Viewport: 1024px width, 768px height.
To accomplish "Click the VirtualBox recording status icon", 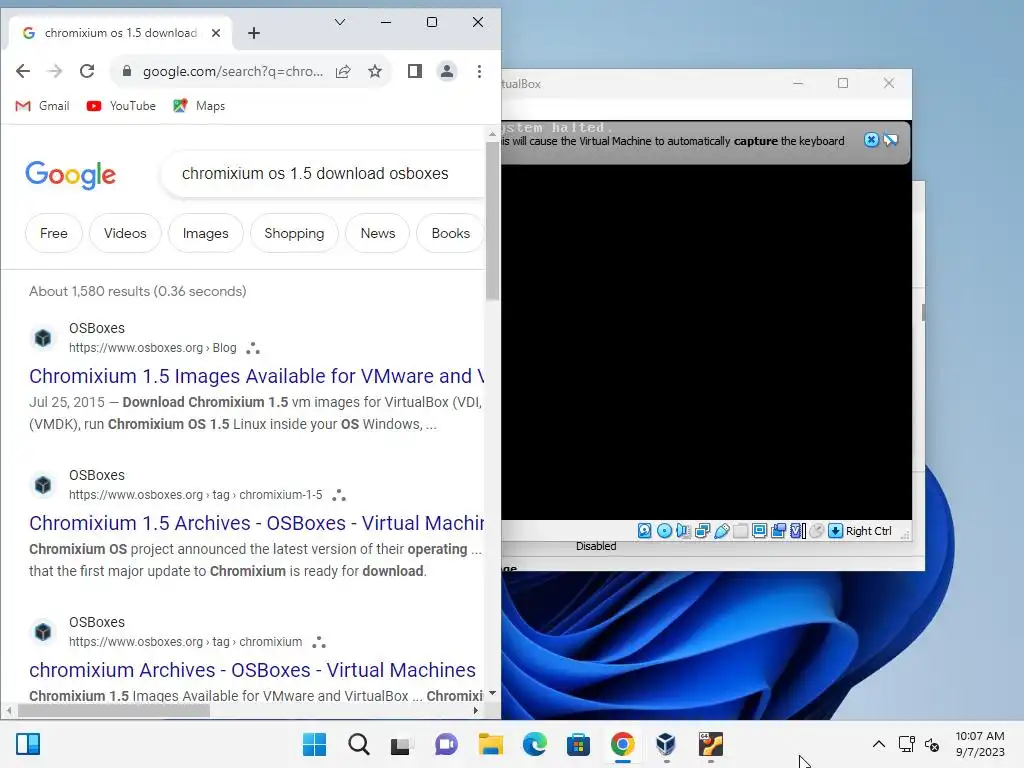I will pos(778,531).
